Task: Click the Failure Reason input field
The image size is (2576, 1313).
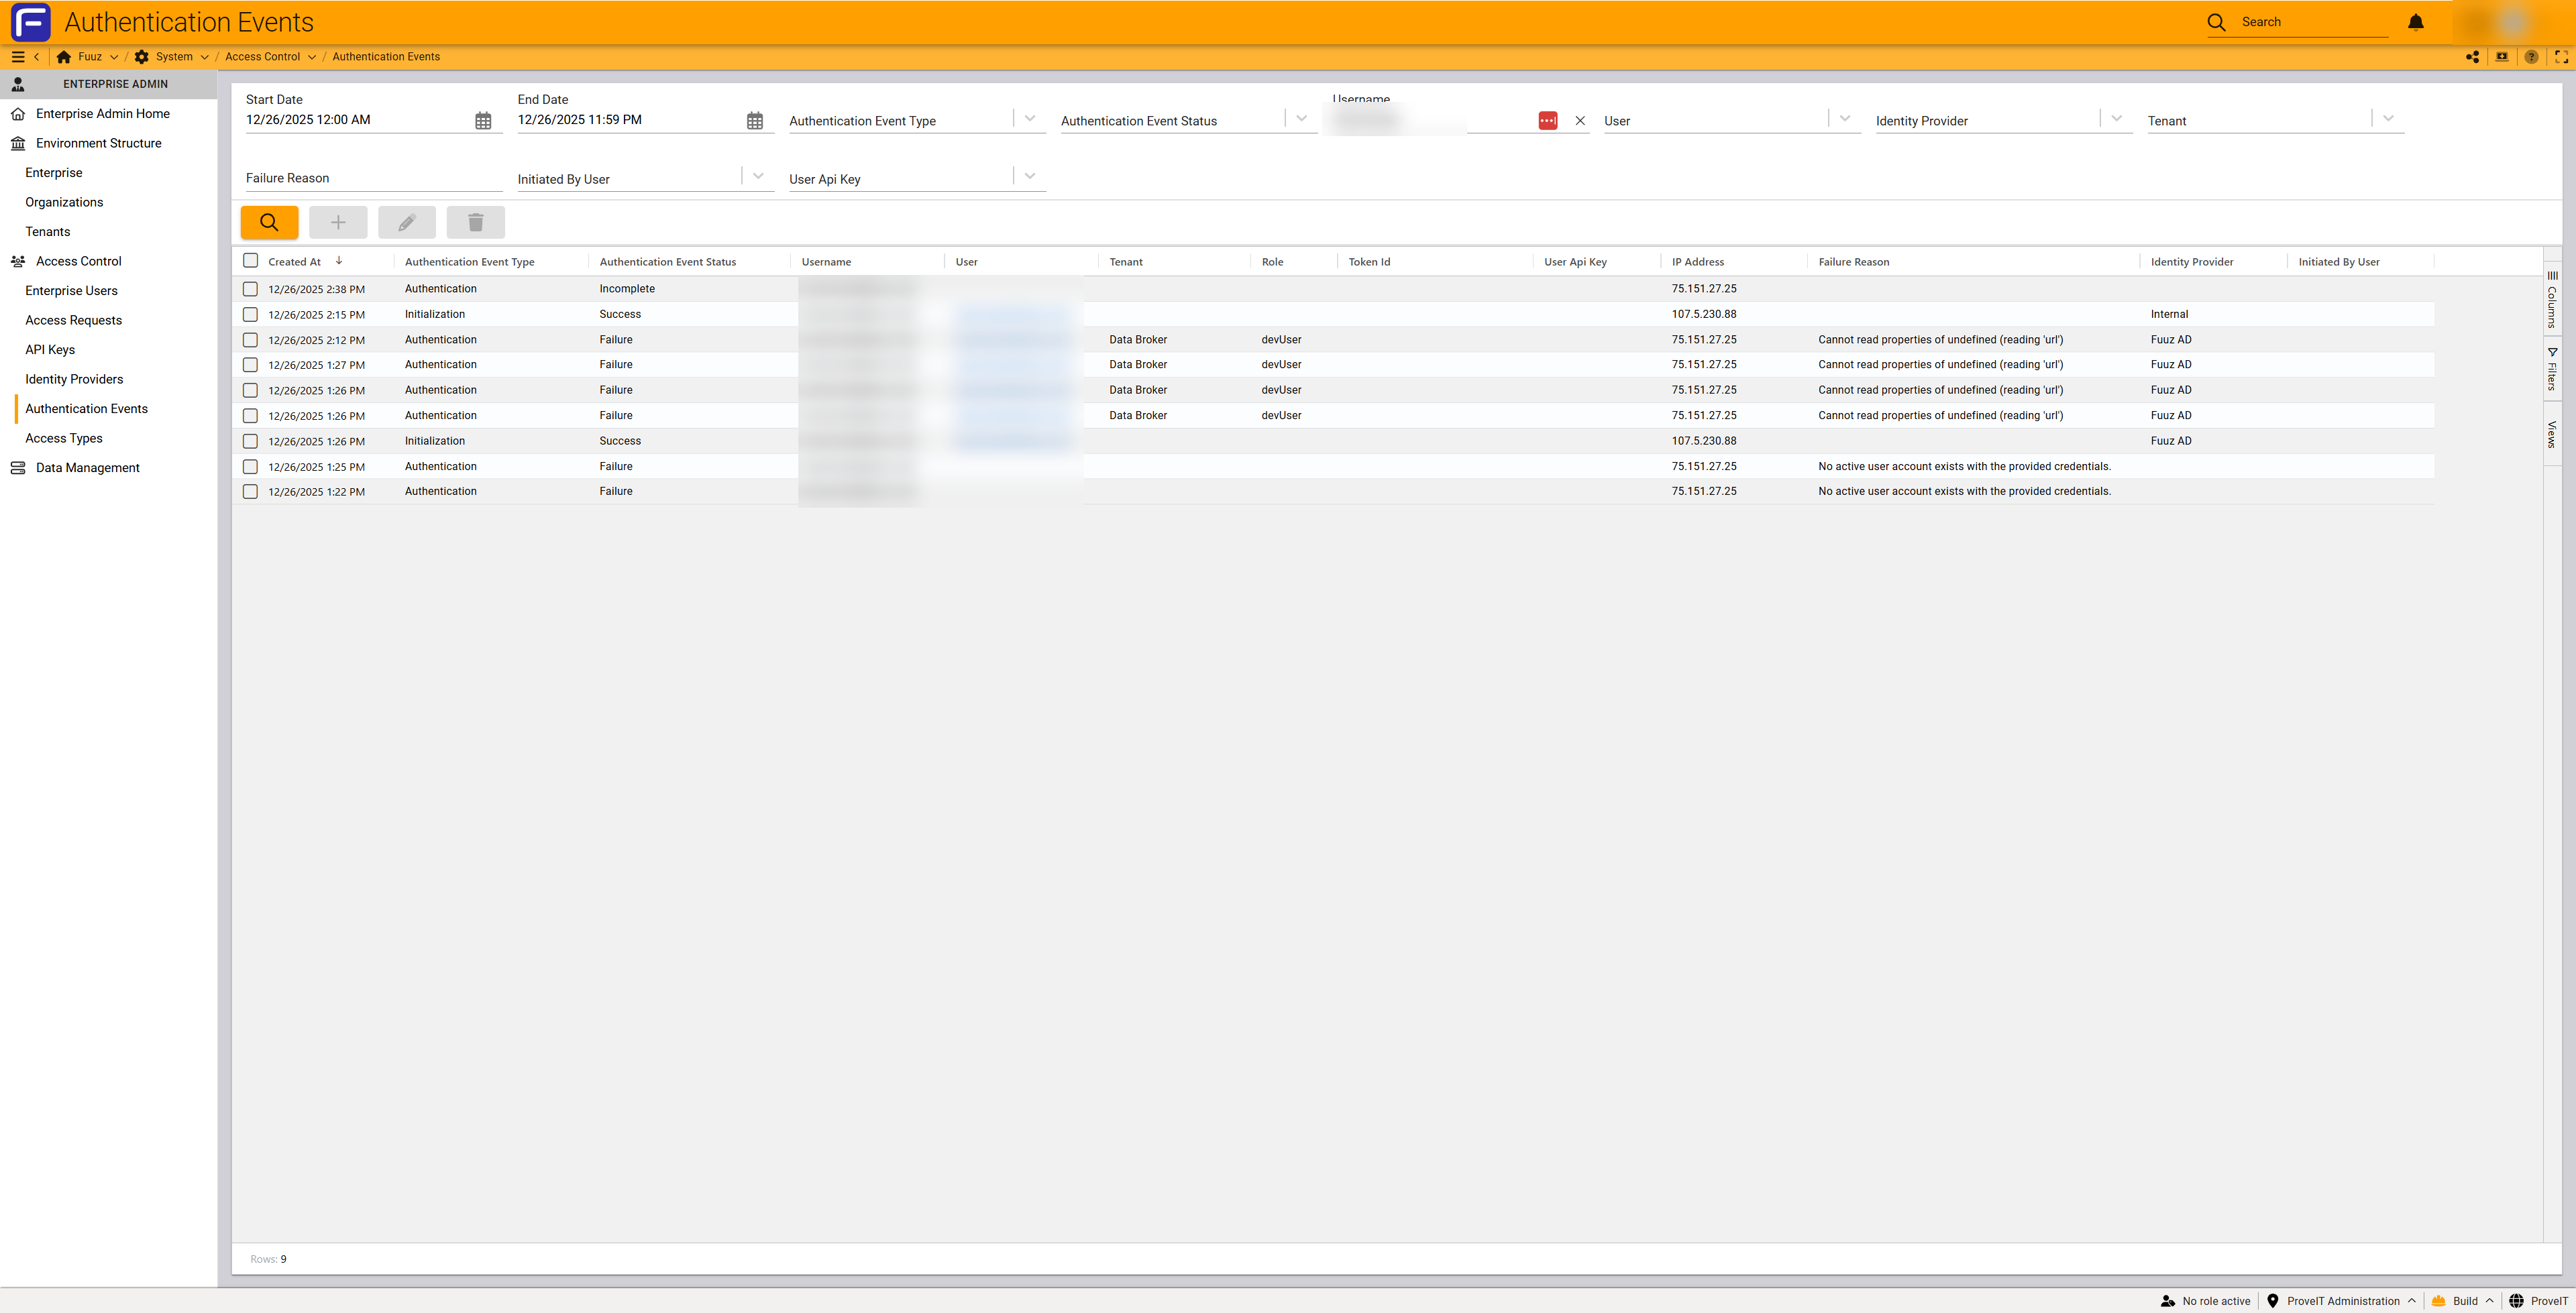Action: (372, 178)
